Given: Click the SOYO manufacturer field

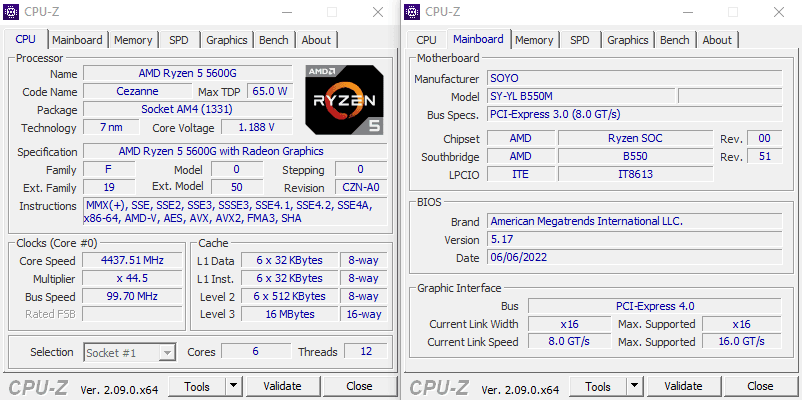Looking at the screenshot, I should [634, 78].
